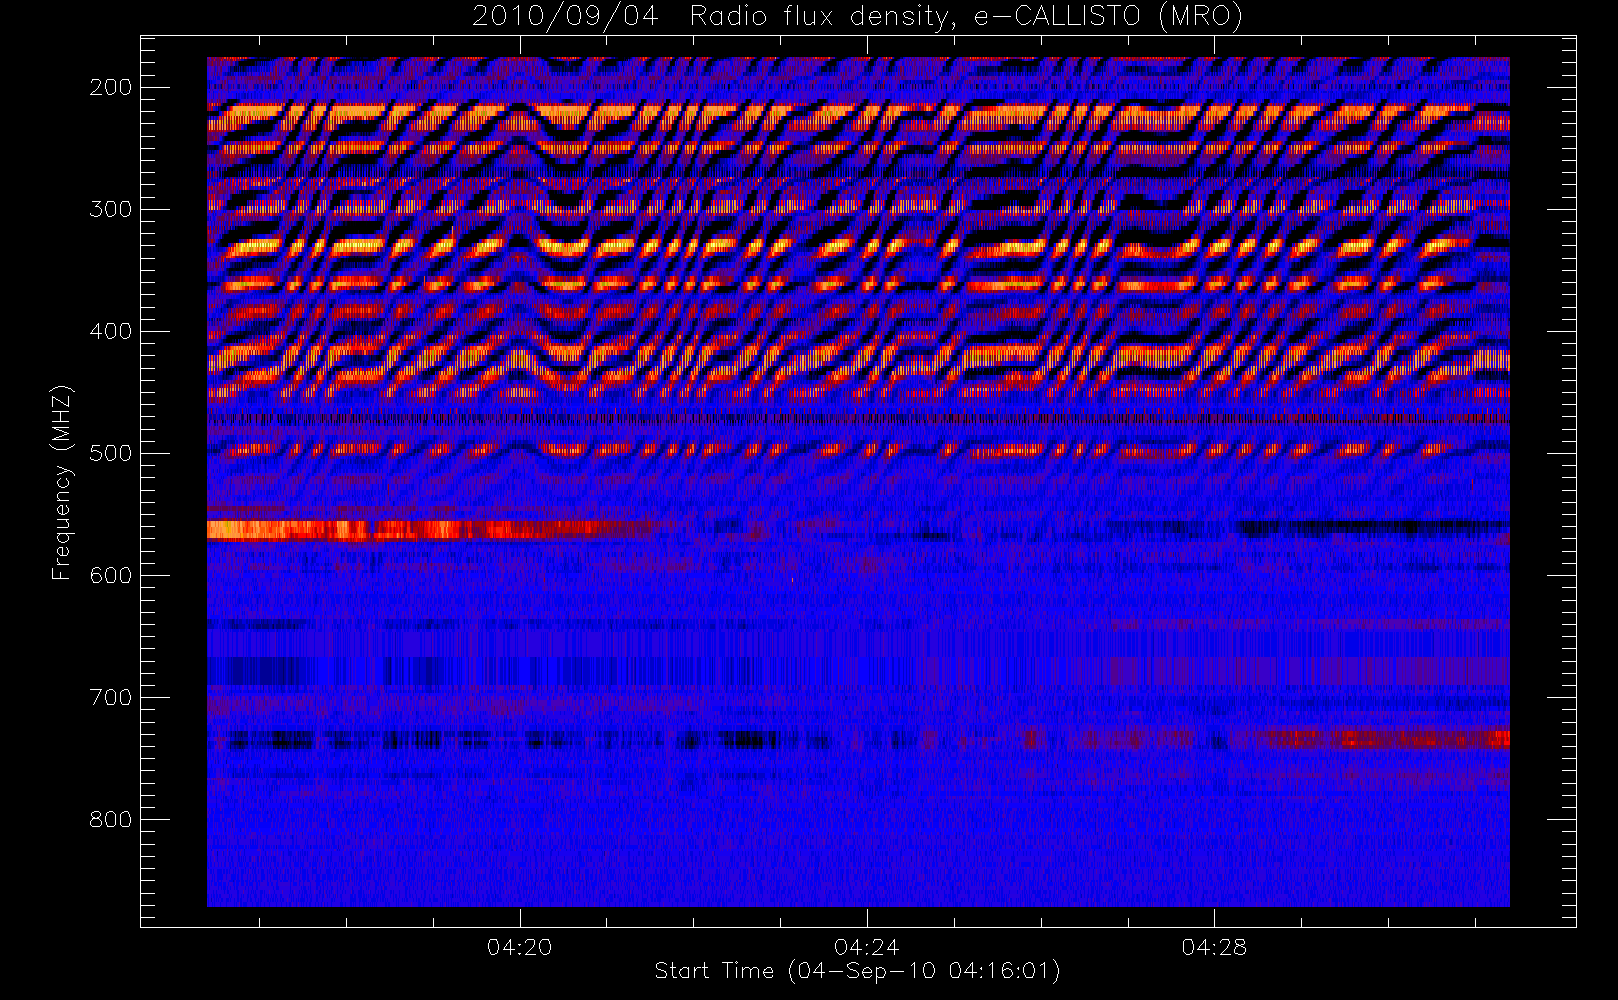Image resolution: width=1618 pixels, height=1000 pixels.
Task: Click the 500 frequency tick label
Action: 111,453
